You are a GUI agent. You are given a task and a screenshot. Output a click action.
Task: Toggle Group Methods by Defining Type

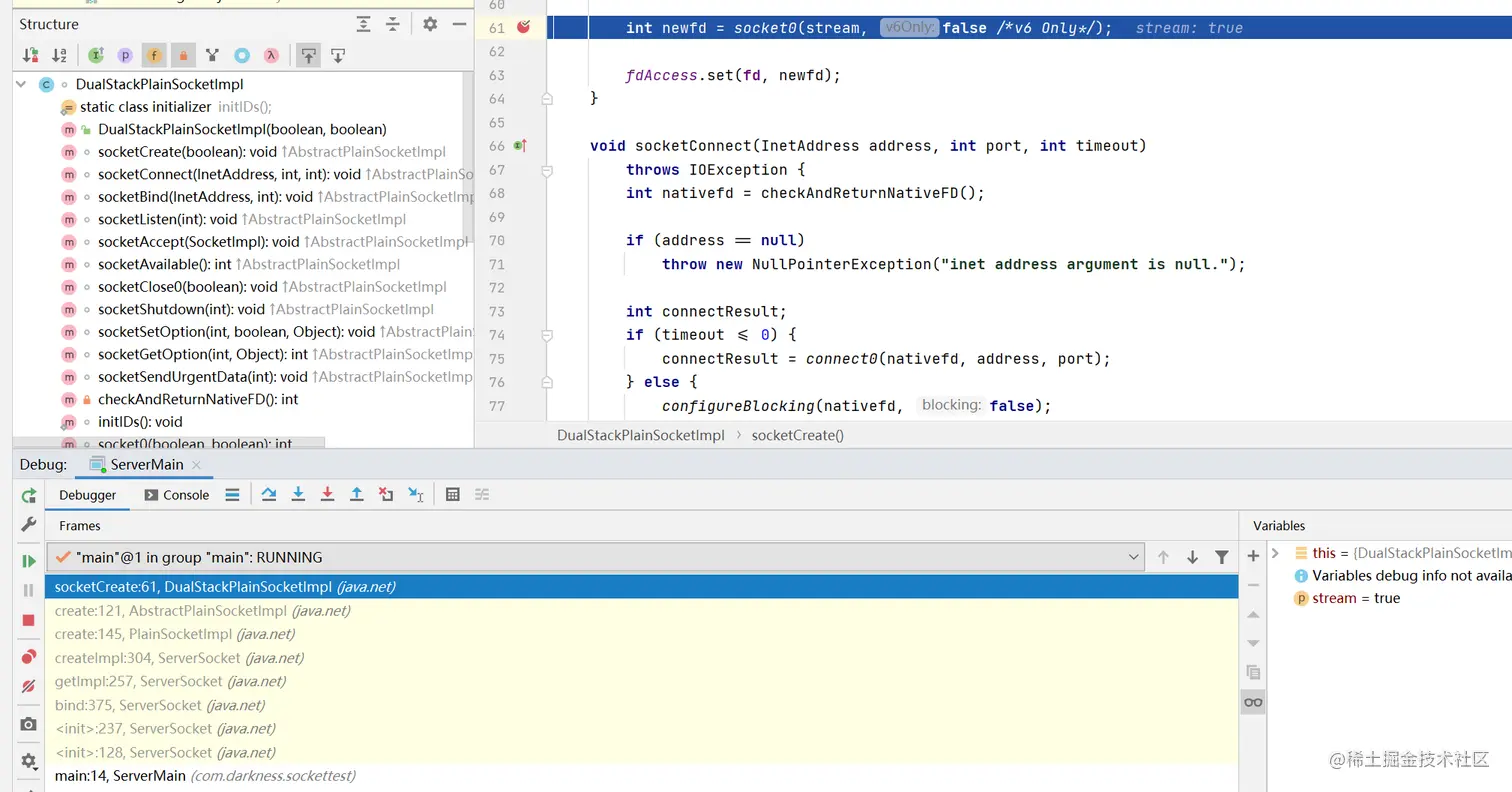click(x=212, y=56)
